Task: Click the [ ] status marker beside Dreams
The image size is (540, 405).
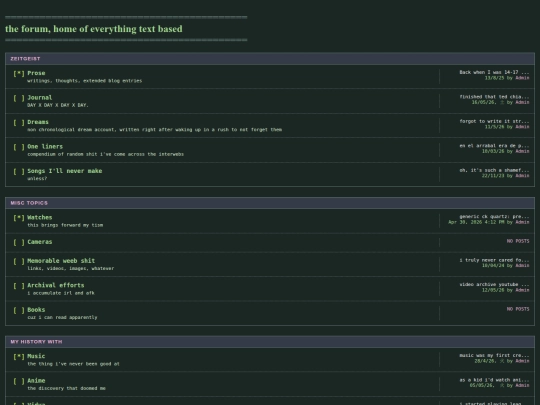Action: (x=19, y=122)
